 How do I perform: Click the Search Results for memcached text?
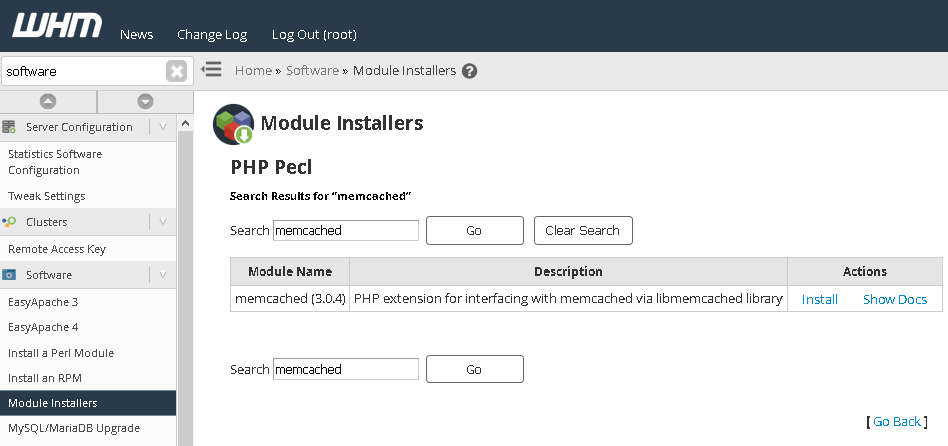click(321, 196)
